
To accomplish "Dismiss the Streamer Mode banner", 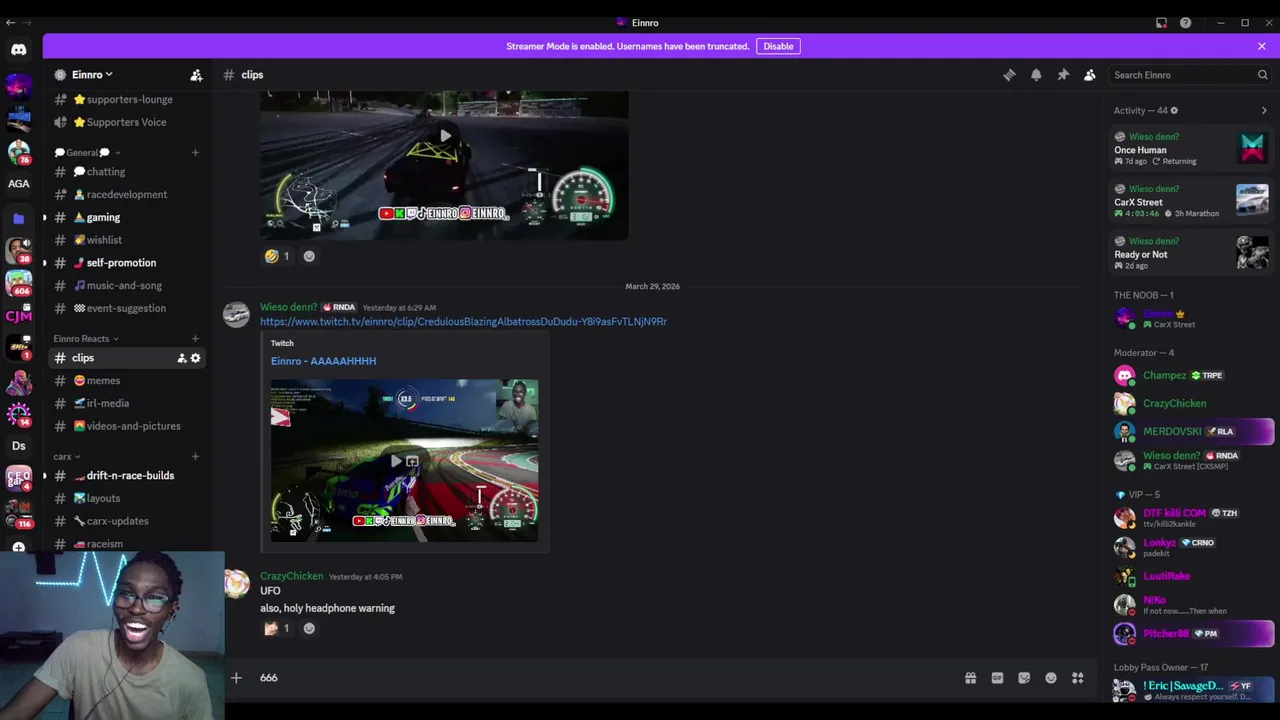I will pos(1262,46).
